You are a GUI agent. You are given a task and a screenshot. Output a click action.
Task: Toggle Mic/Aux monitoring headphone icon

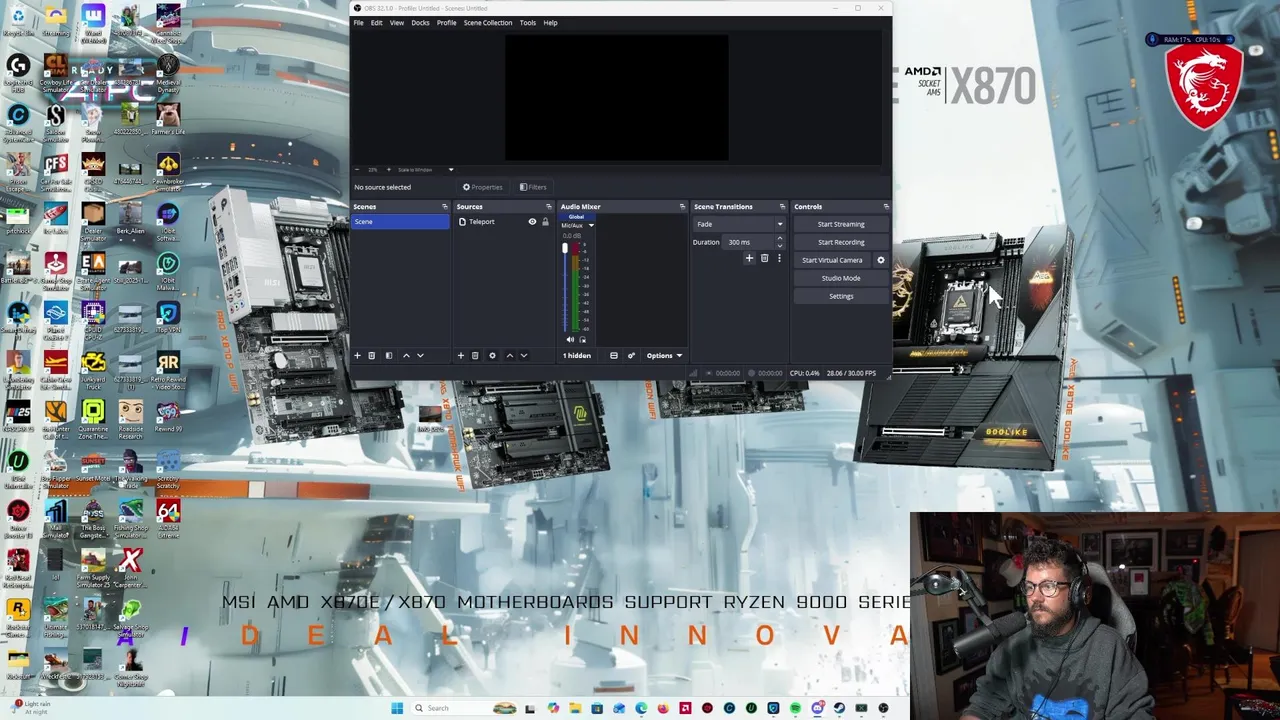(583, 340)
